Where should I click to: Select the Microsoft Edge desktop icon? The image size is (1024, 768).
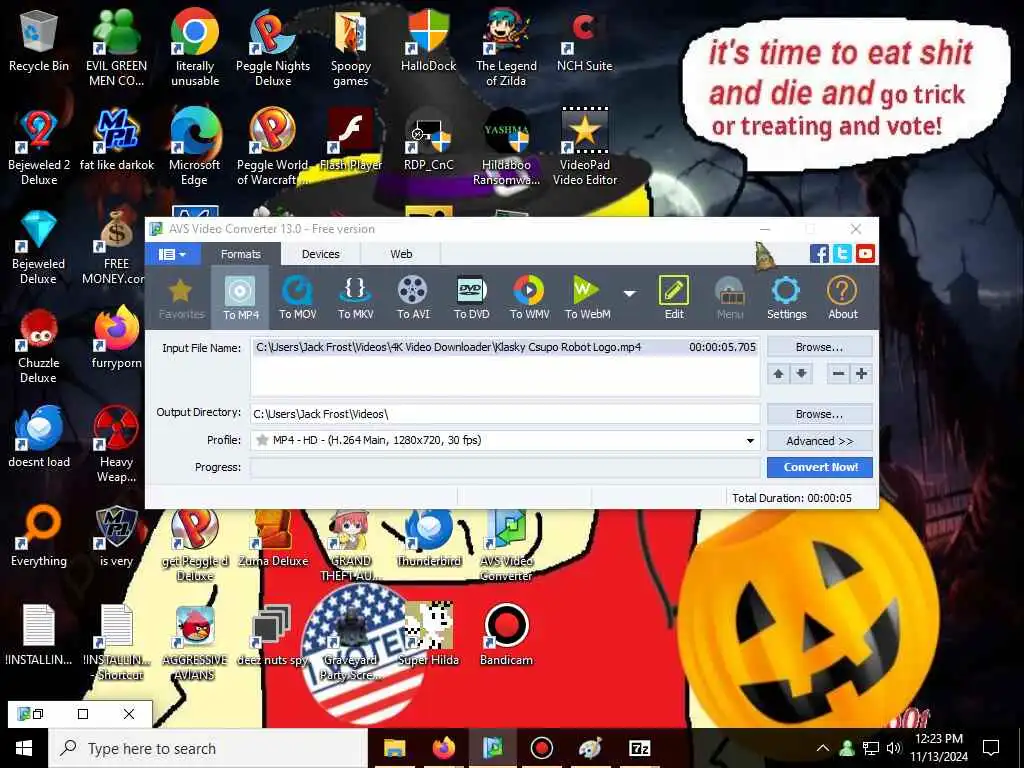(x=195, y=147)
